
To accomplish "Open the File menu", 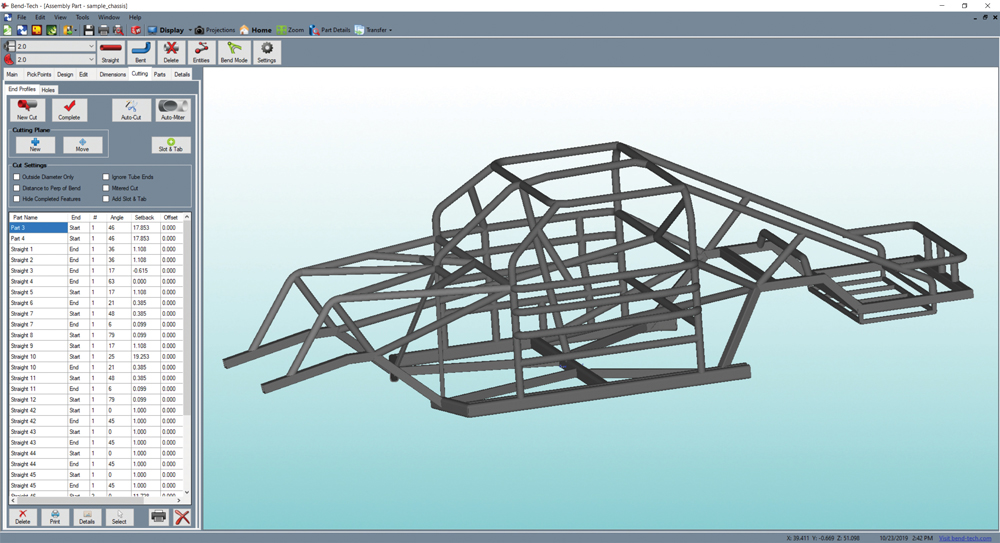I will pos(21,17).
